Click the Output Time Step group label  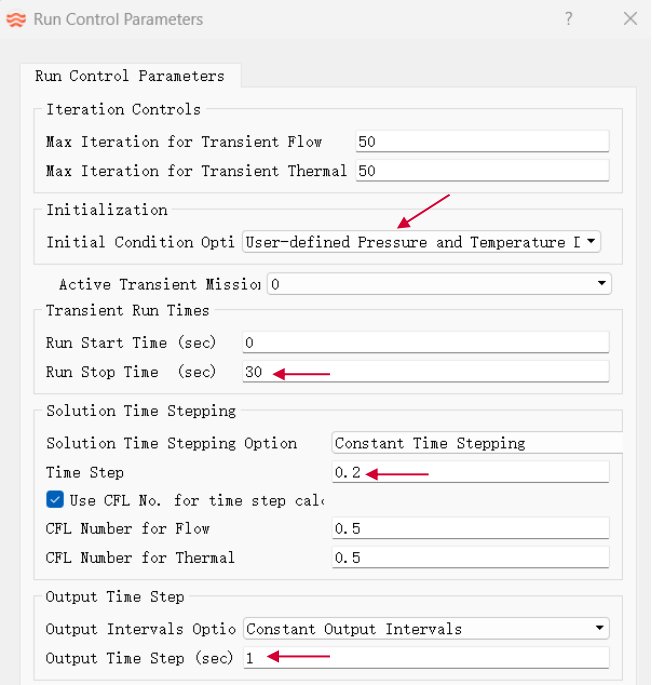(115, 597)
